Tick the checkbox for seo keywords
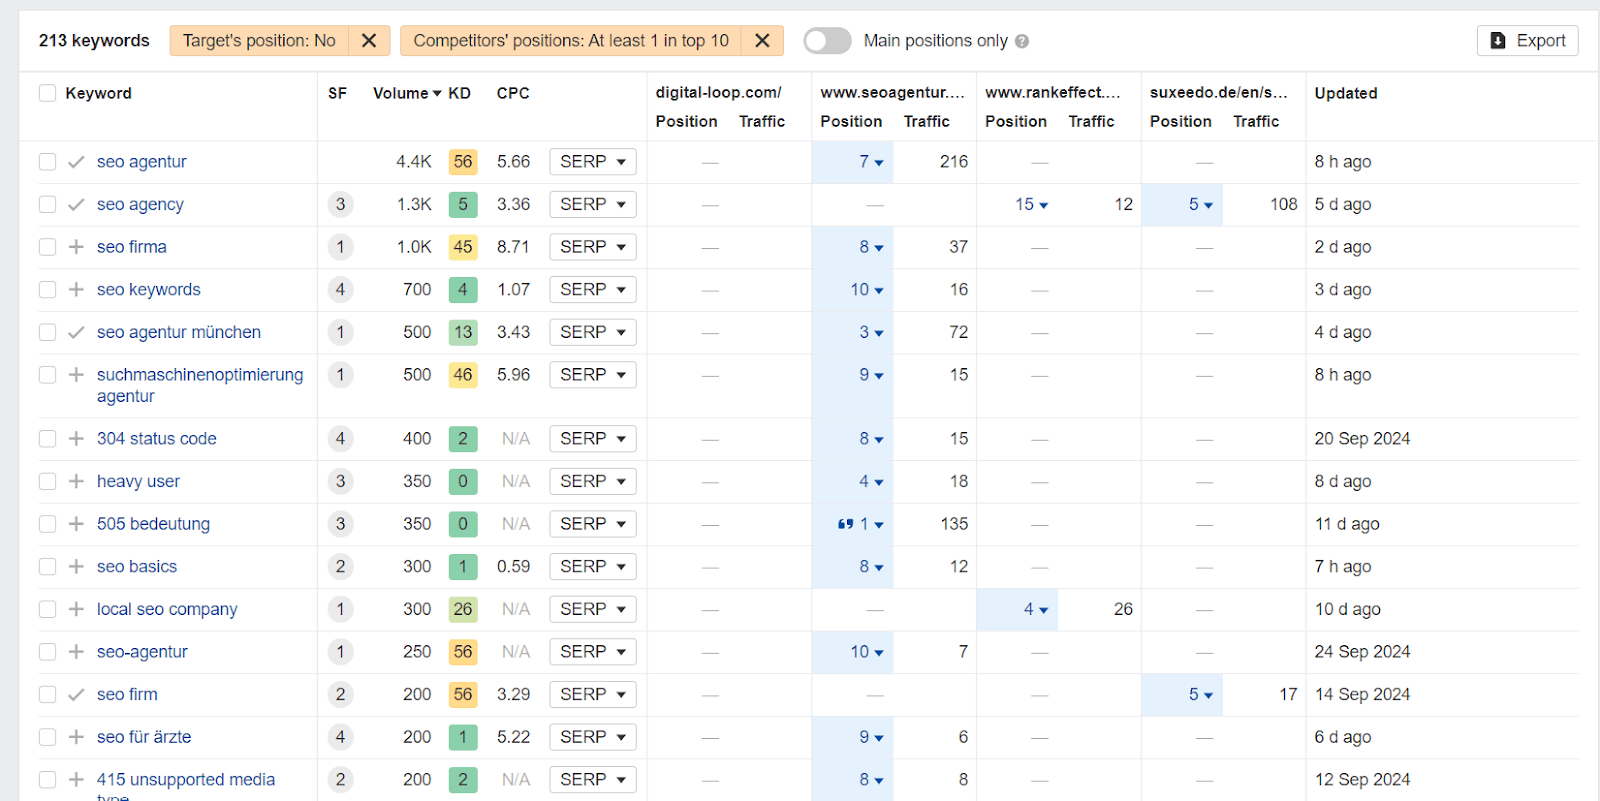This screenshot has height=801, width=1600. (x=47, y=290)
